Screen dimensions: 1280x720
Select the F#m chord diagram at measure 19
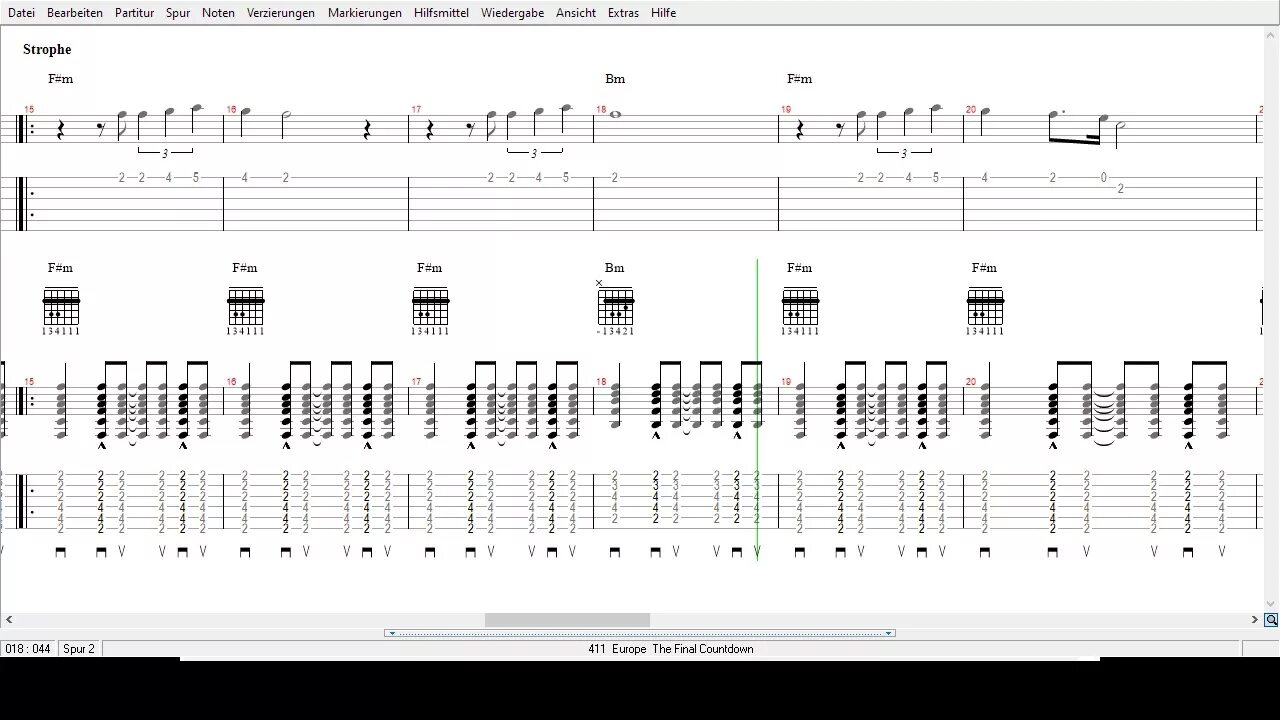800,312
